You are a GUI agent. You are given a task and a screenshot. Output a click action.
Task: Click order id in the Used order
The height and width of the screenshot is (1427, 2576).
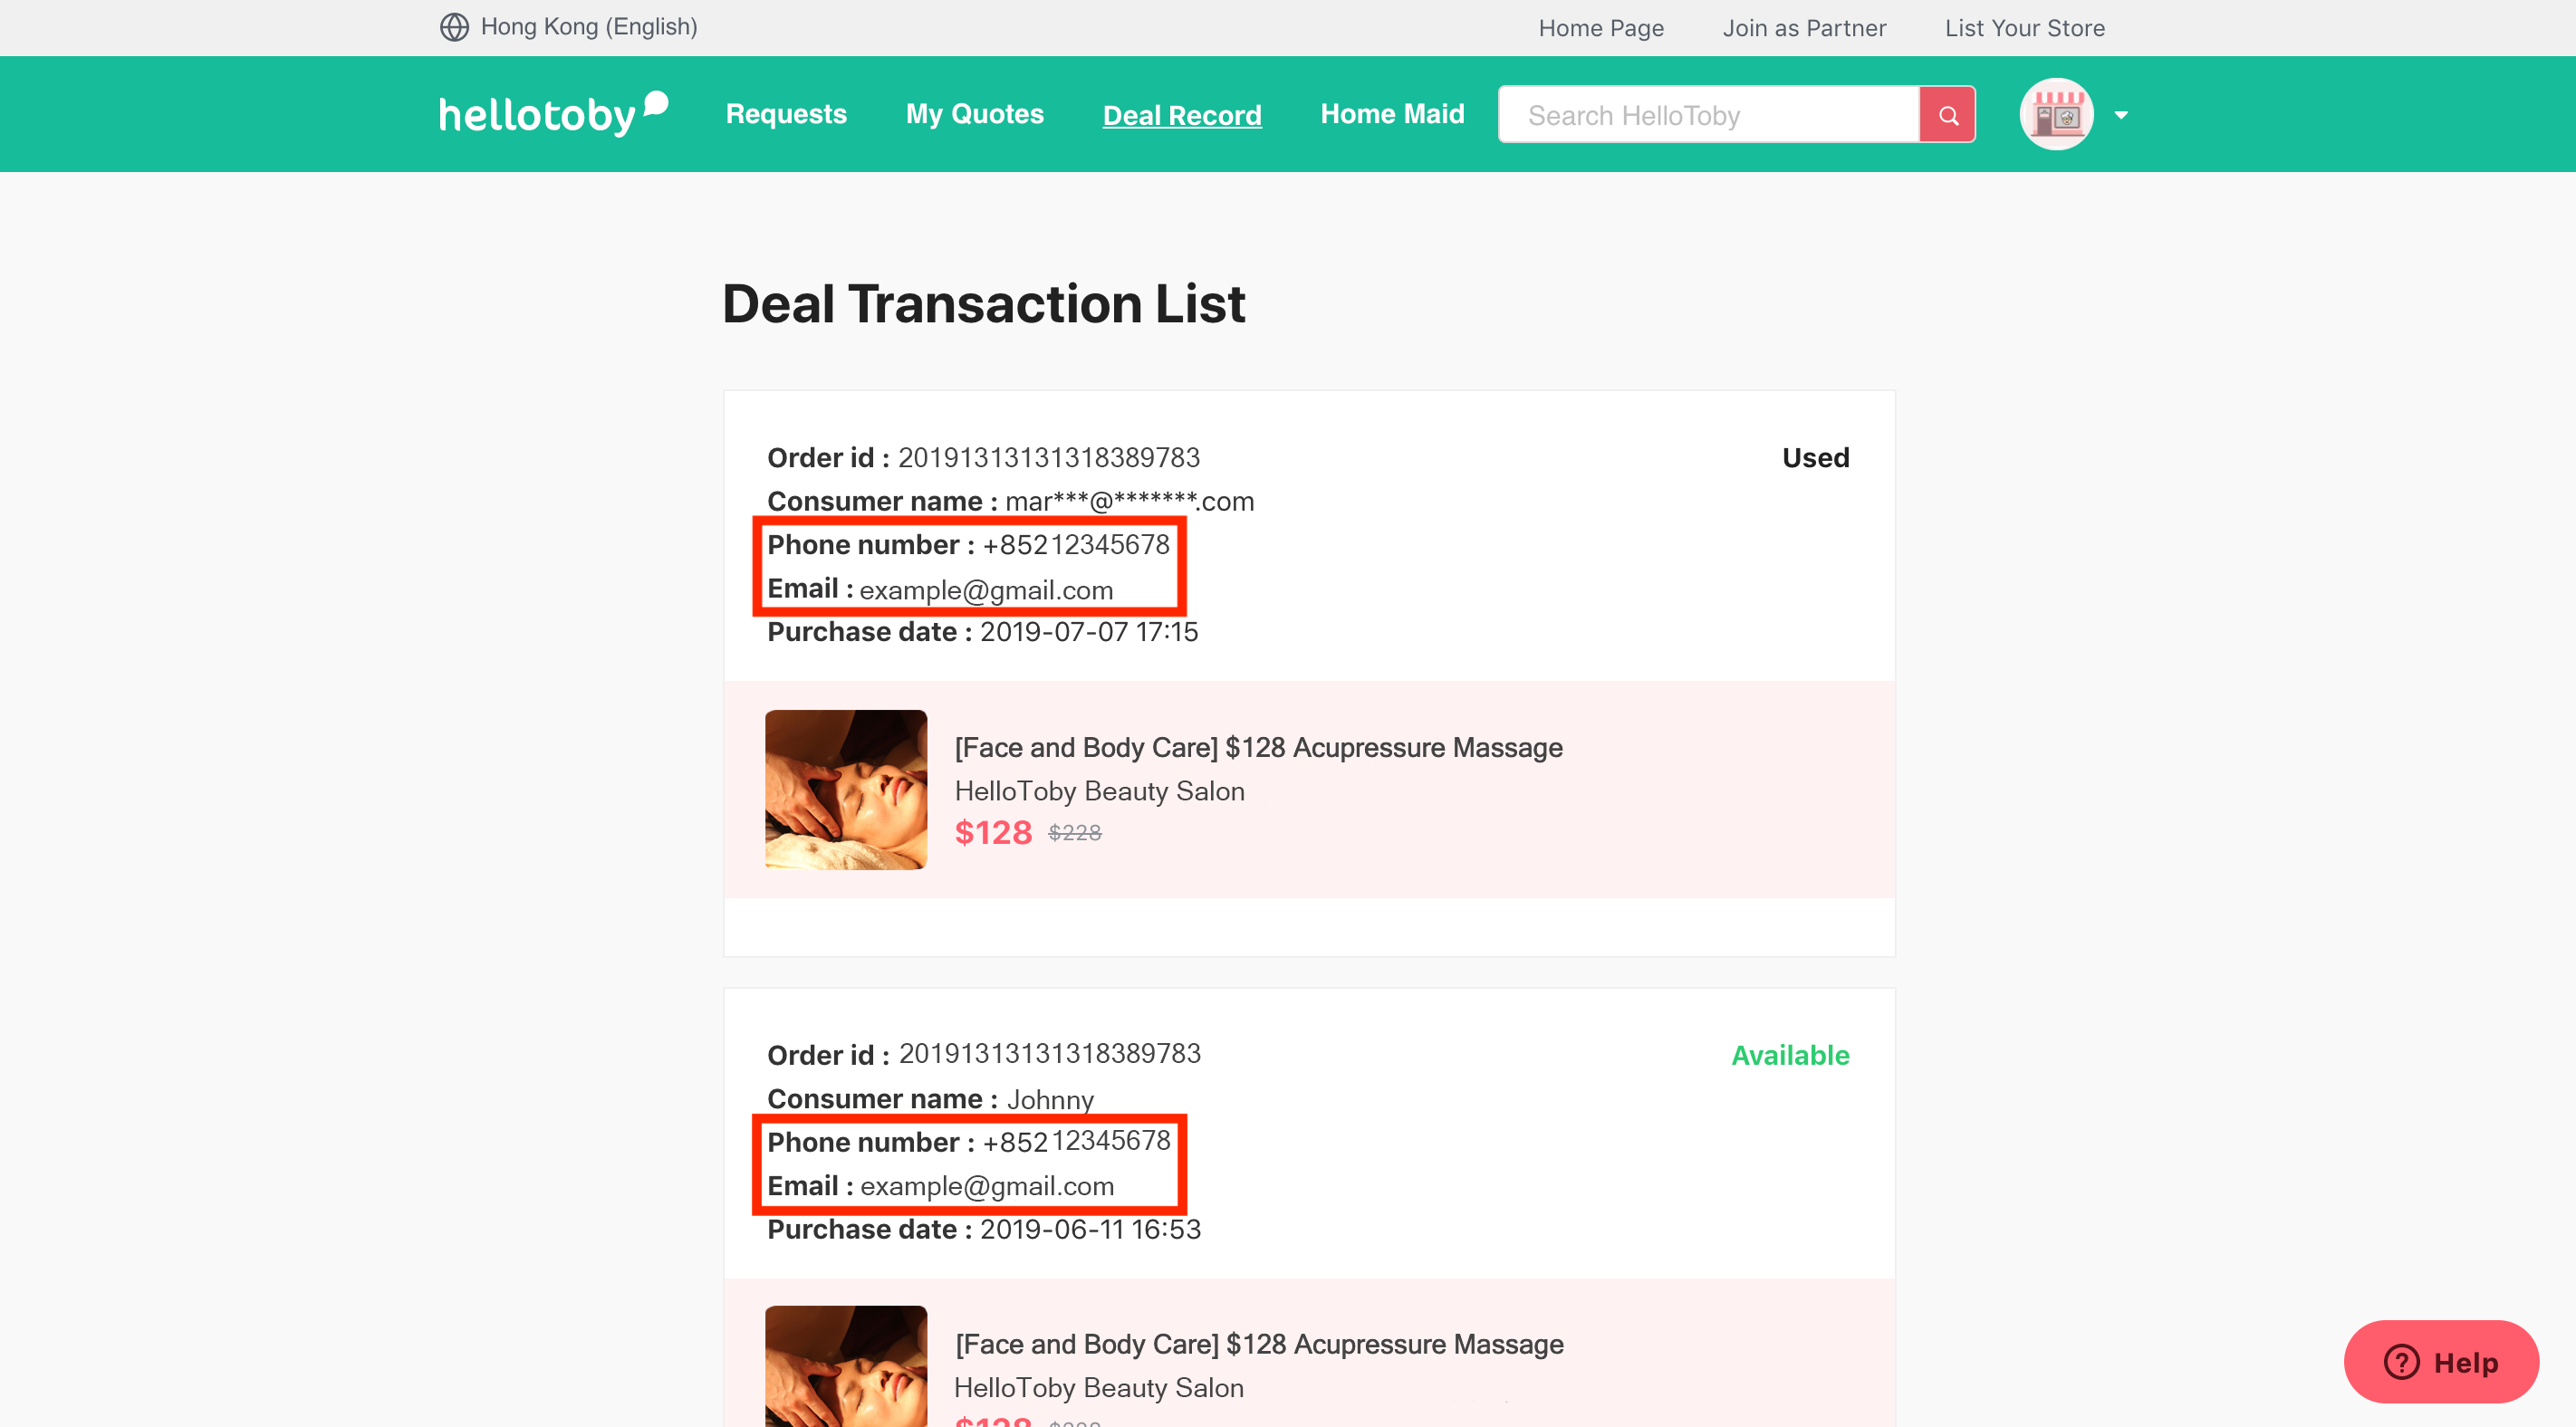(1048, 457)
